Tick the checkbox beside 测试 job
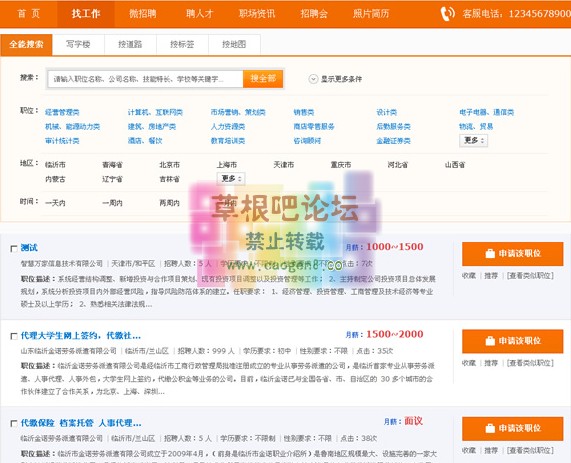Screen dimensions: 571x463 [x=14, y=248]
